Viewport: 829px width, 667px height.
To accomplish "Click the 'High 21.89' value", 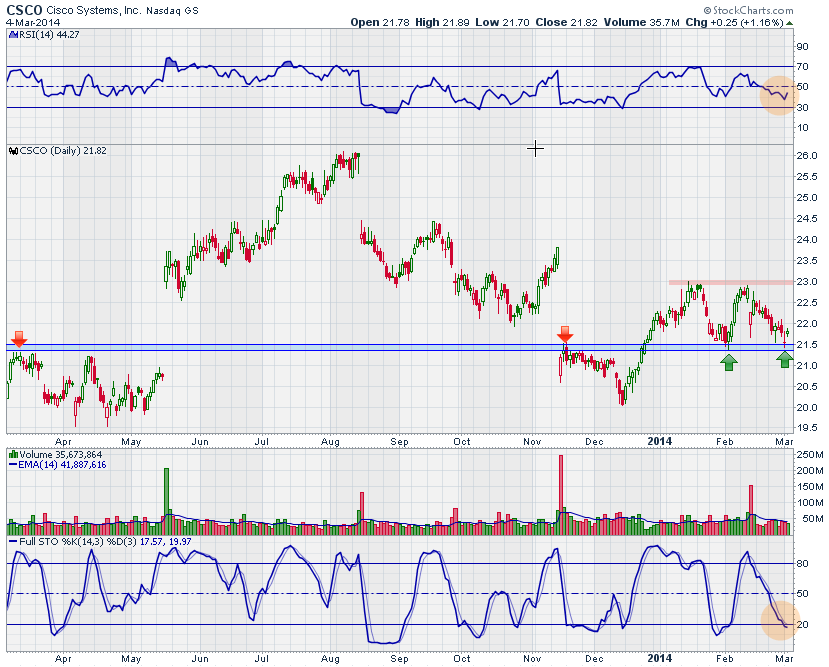I will (x=443, y=22).
